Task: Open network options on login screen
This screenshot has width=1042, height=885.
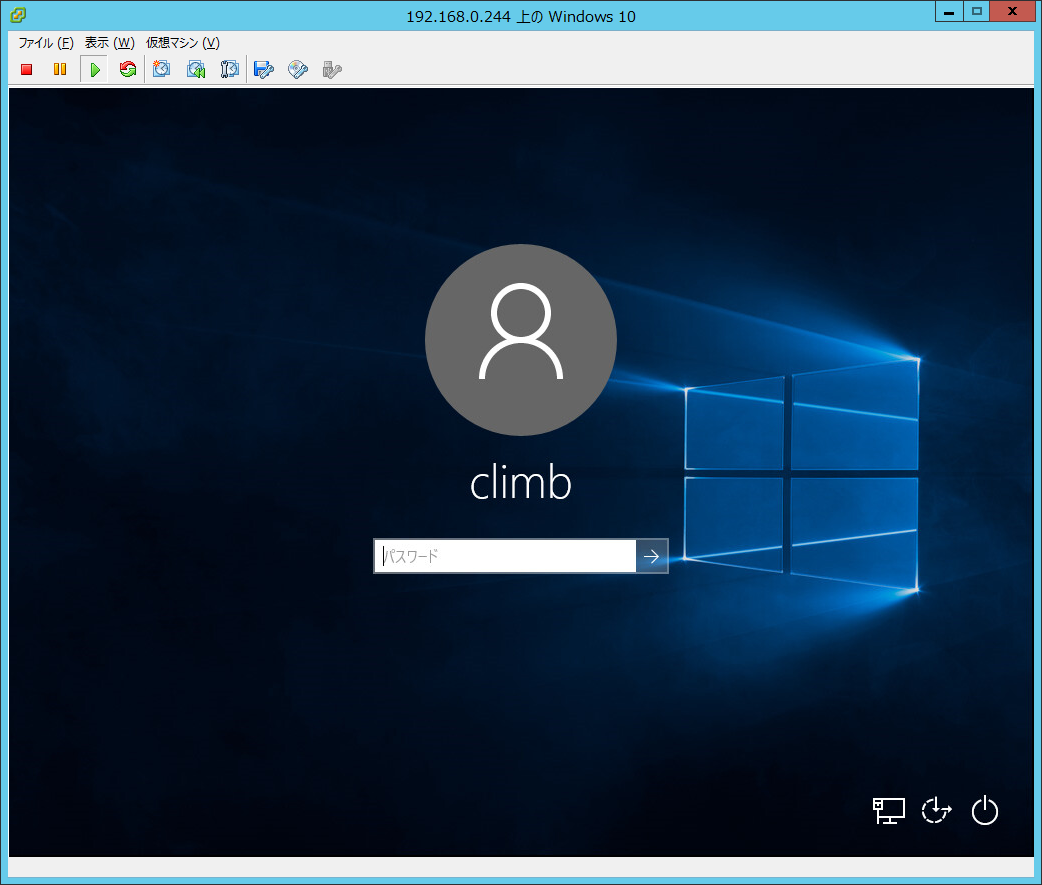Action: (888, 811)
